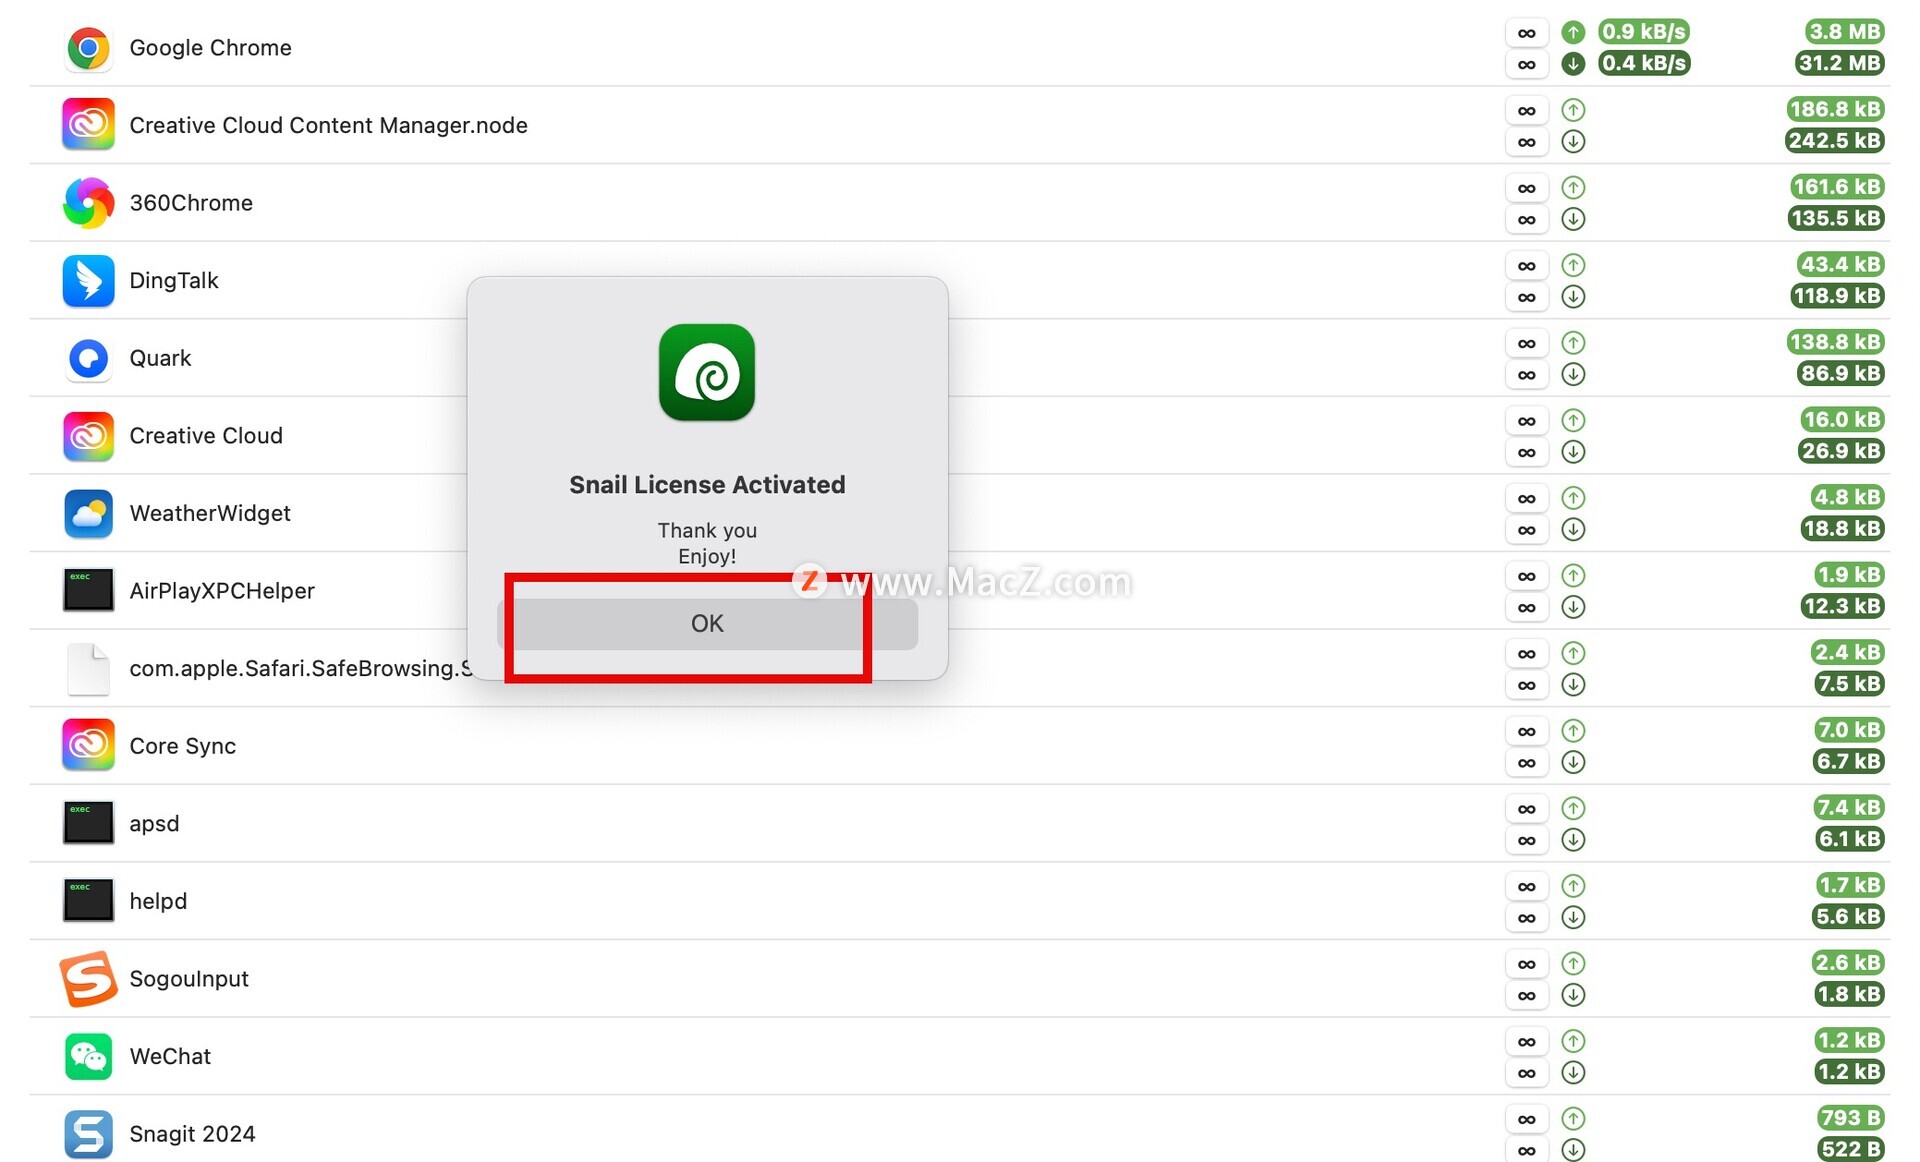Click the Snail License Activated heading
The height and width of the screenshot is (1162, 1920).
tap(707, 485)
